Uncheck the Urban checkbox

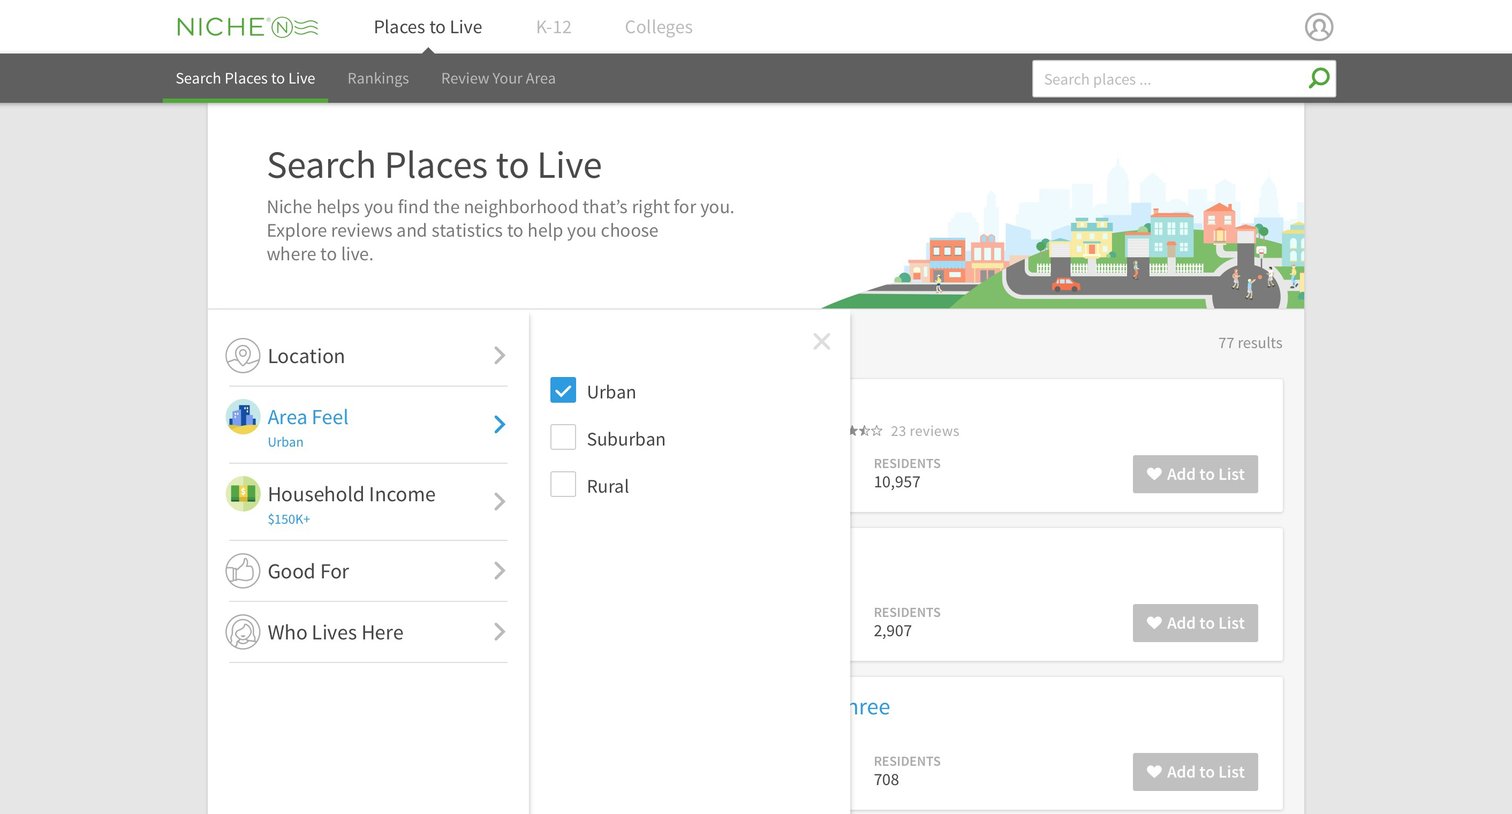pyautogui.click(x=563, y=390)
